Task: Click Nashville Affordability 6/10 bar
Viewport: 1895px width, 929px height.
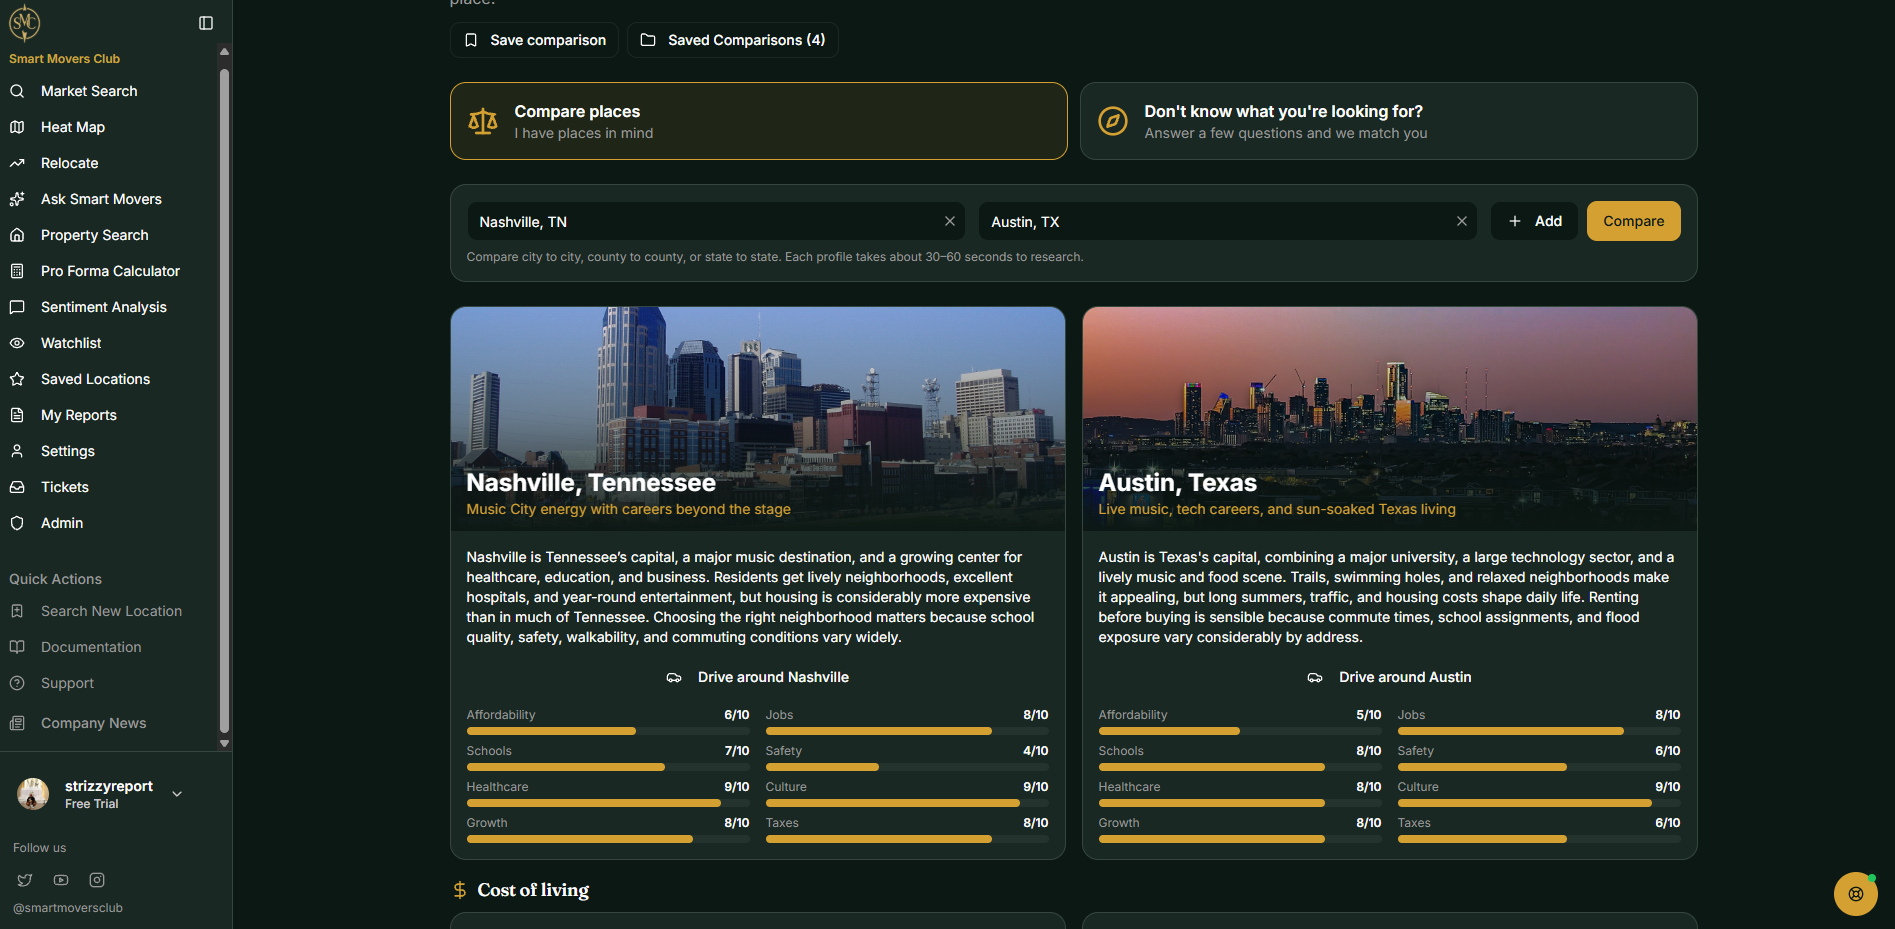Action: pyautogui.click(x=608, y=731)
